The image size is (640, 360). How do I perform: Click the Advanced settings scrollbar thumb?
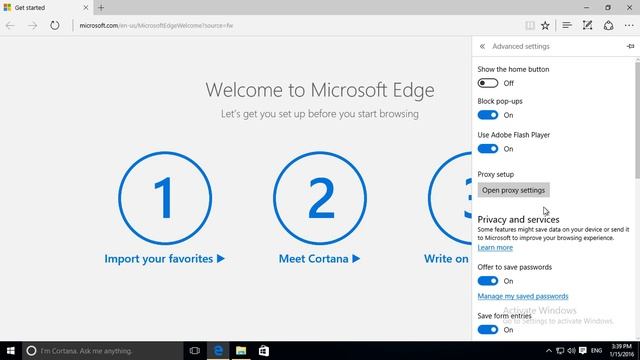click(x=638, y=119)
